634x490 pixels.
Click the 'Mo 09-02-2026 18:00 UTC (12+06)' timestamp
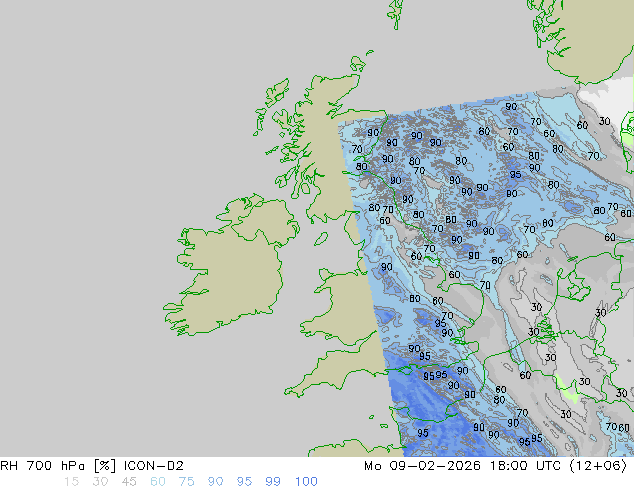tap(495, 466)
